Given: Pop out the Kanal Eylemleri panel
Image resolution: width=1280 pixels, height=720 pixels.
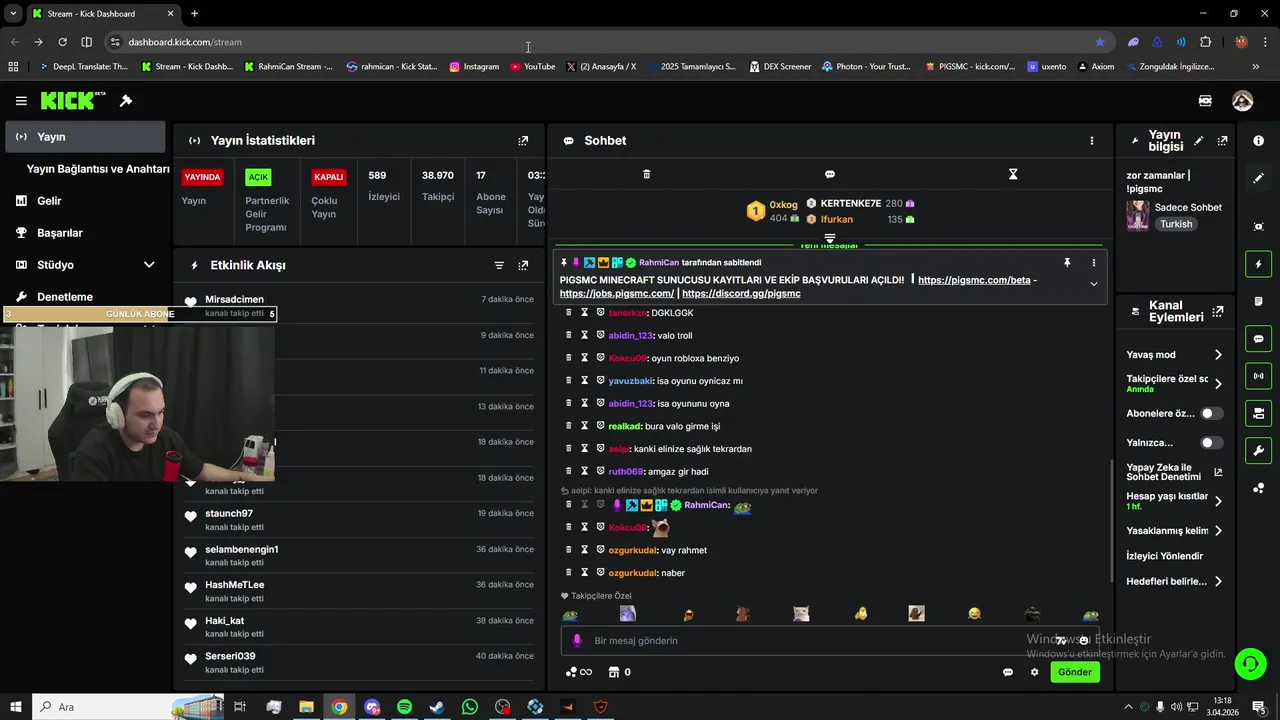Looking at the screenshot, I should coord(1218,312).
